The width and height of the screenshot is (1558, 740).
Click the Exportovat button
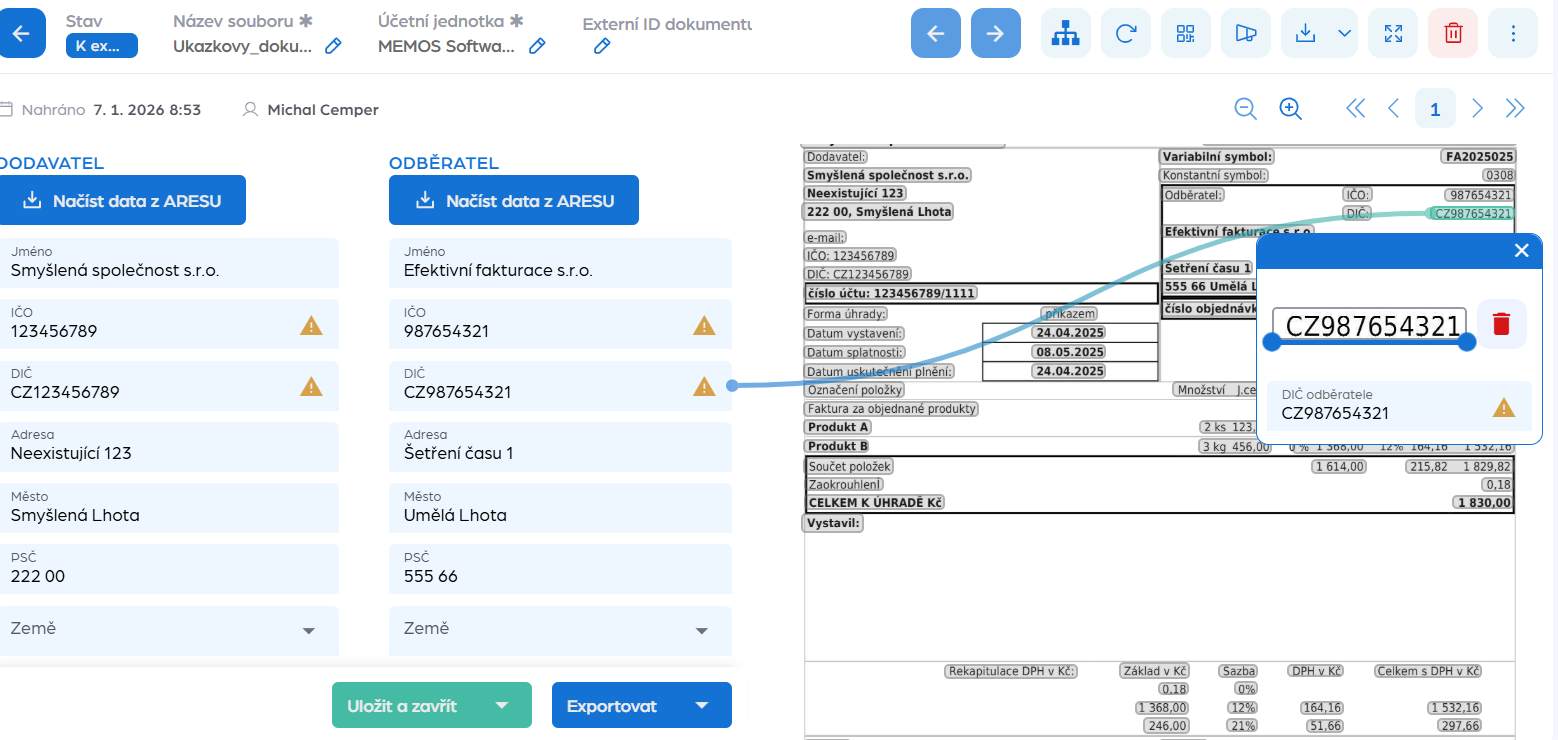point(612,705)
